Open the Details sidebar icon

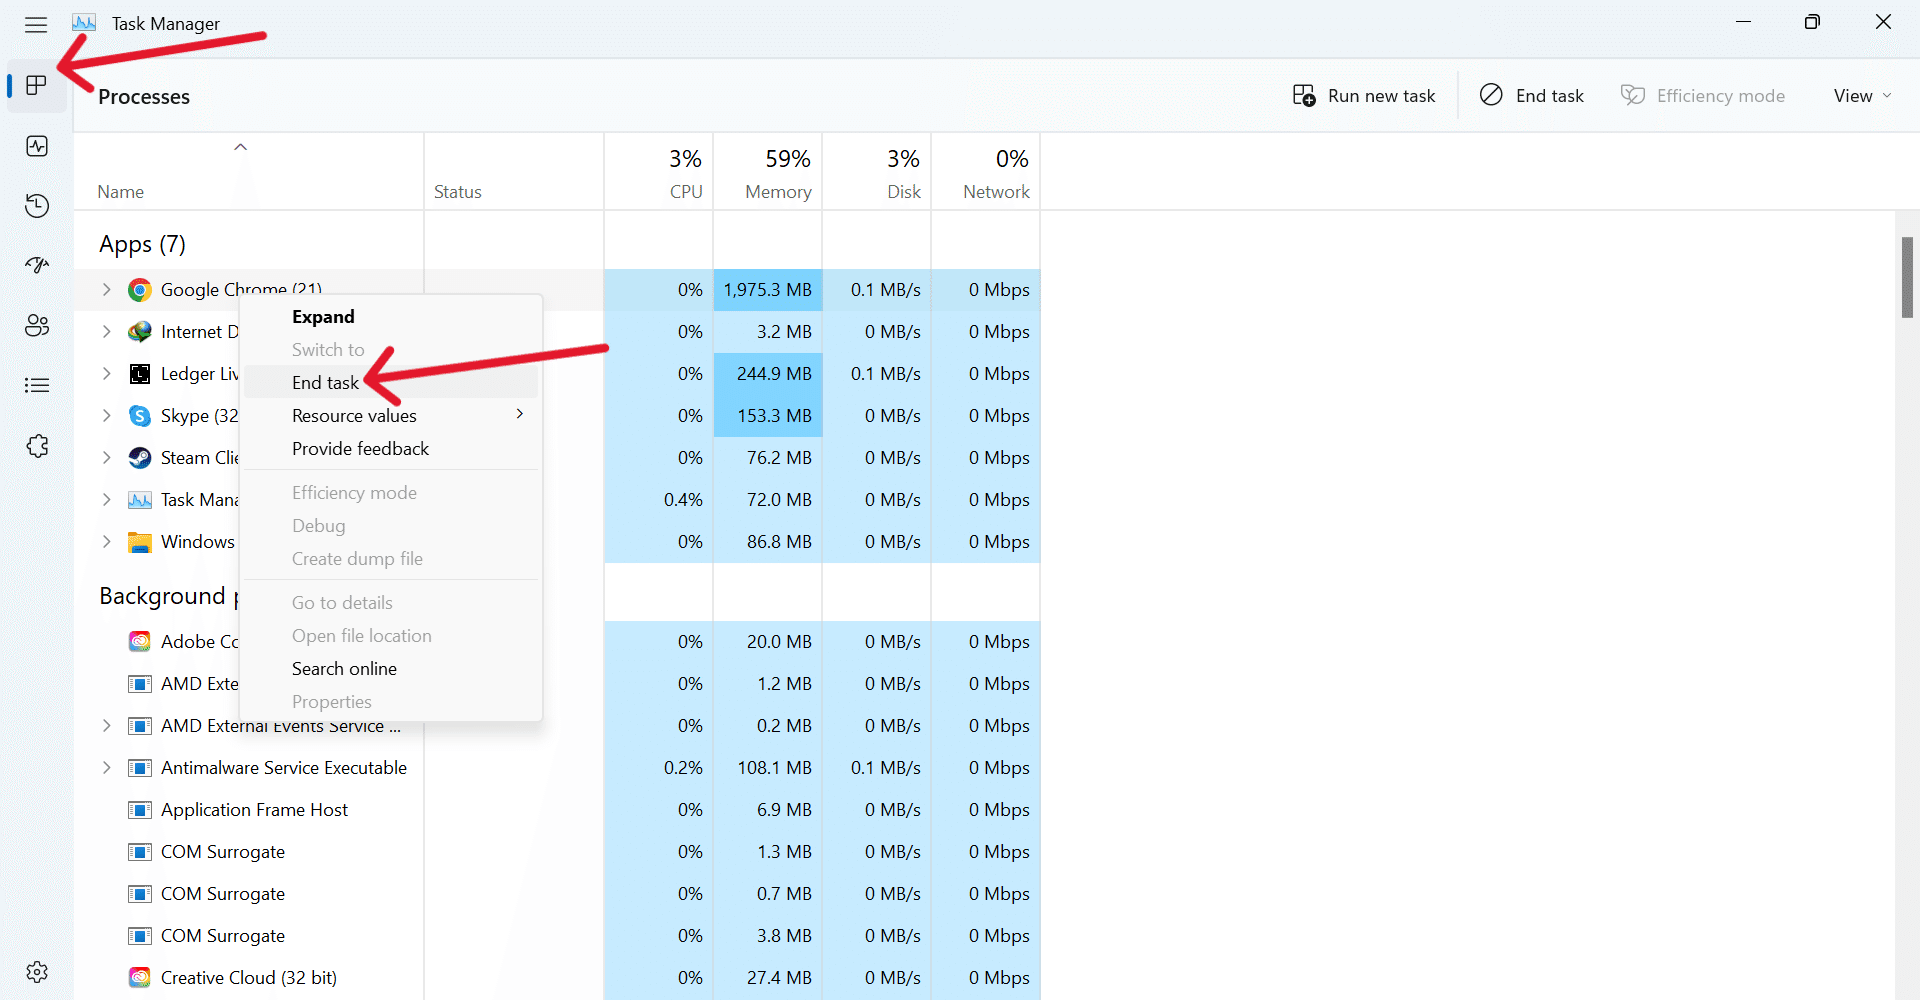pos(37,385)
